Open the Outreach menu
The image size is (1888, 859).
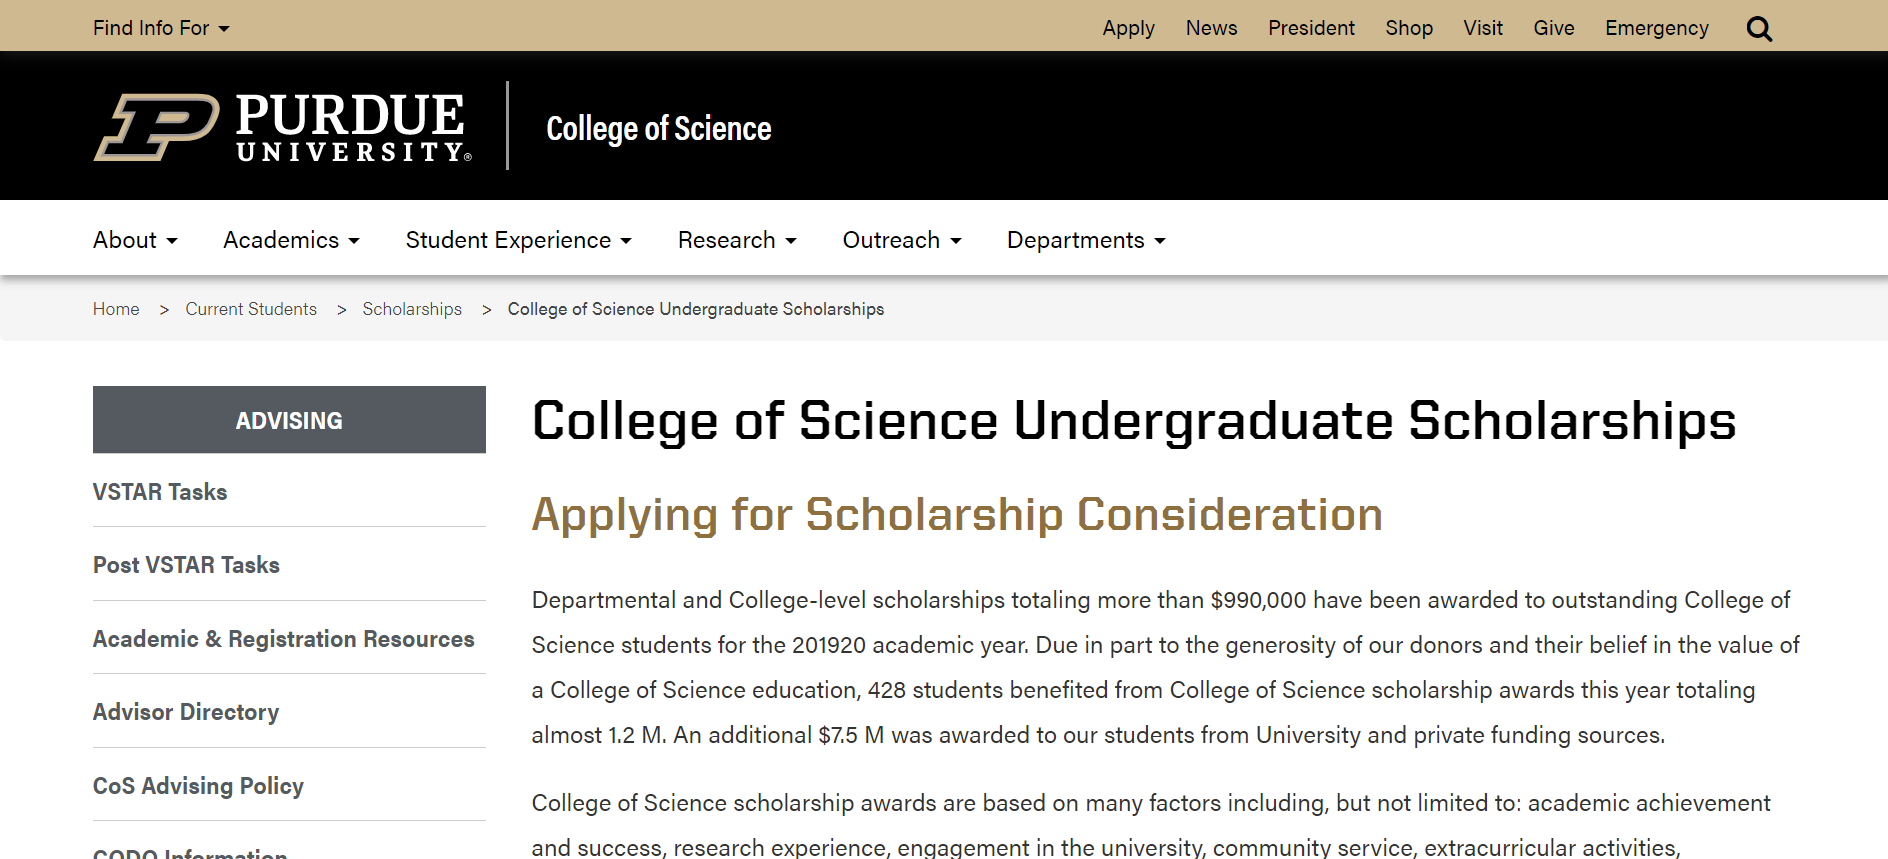click(902, 240)
